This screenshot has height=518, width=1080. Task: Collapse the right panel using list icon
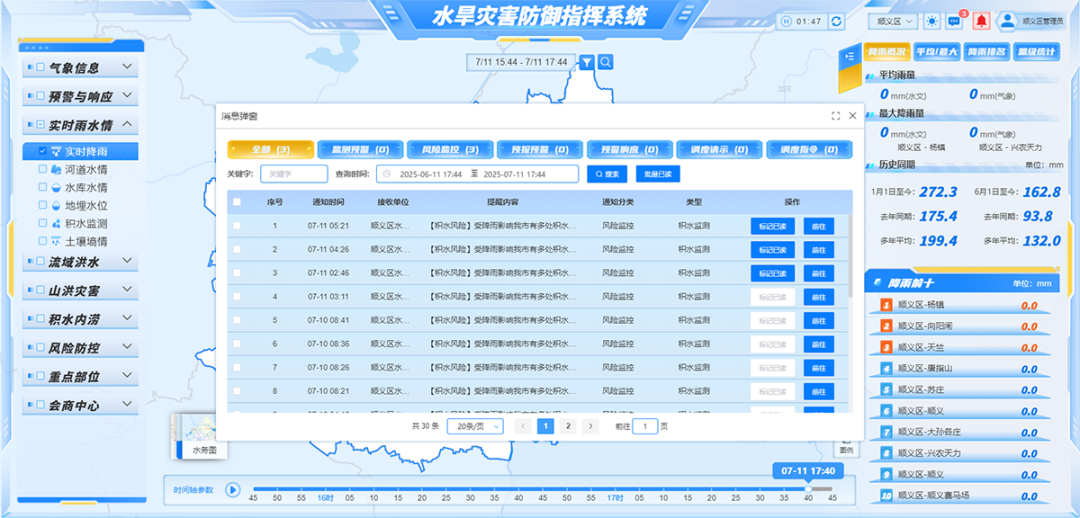849,56
